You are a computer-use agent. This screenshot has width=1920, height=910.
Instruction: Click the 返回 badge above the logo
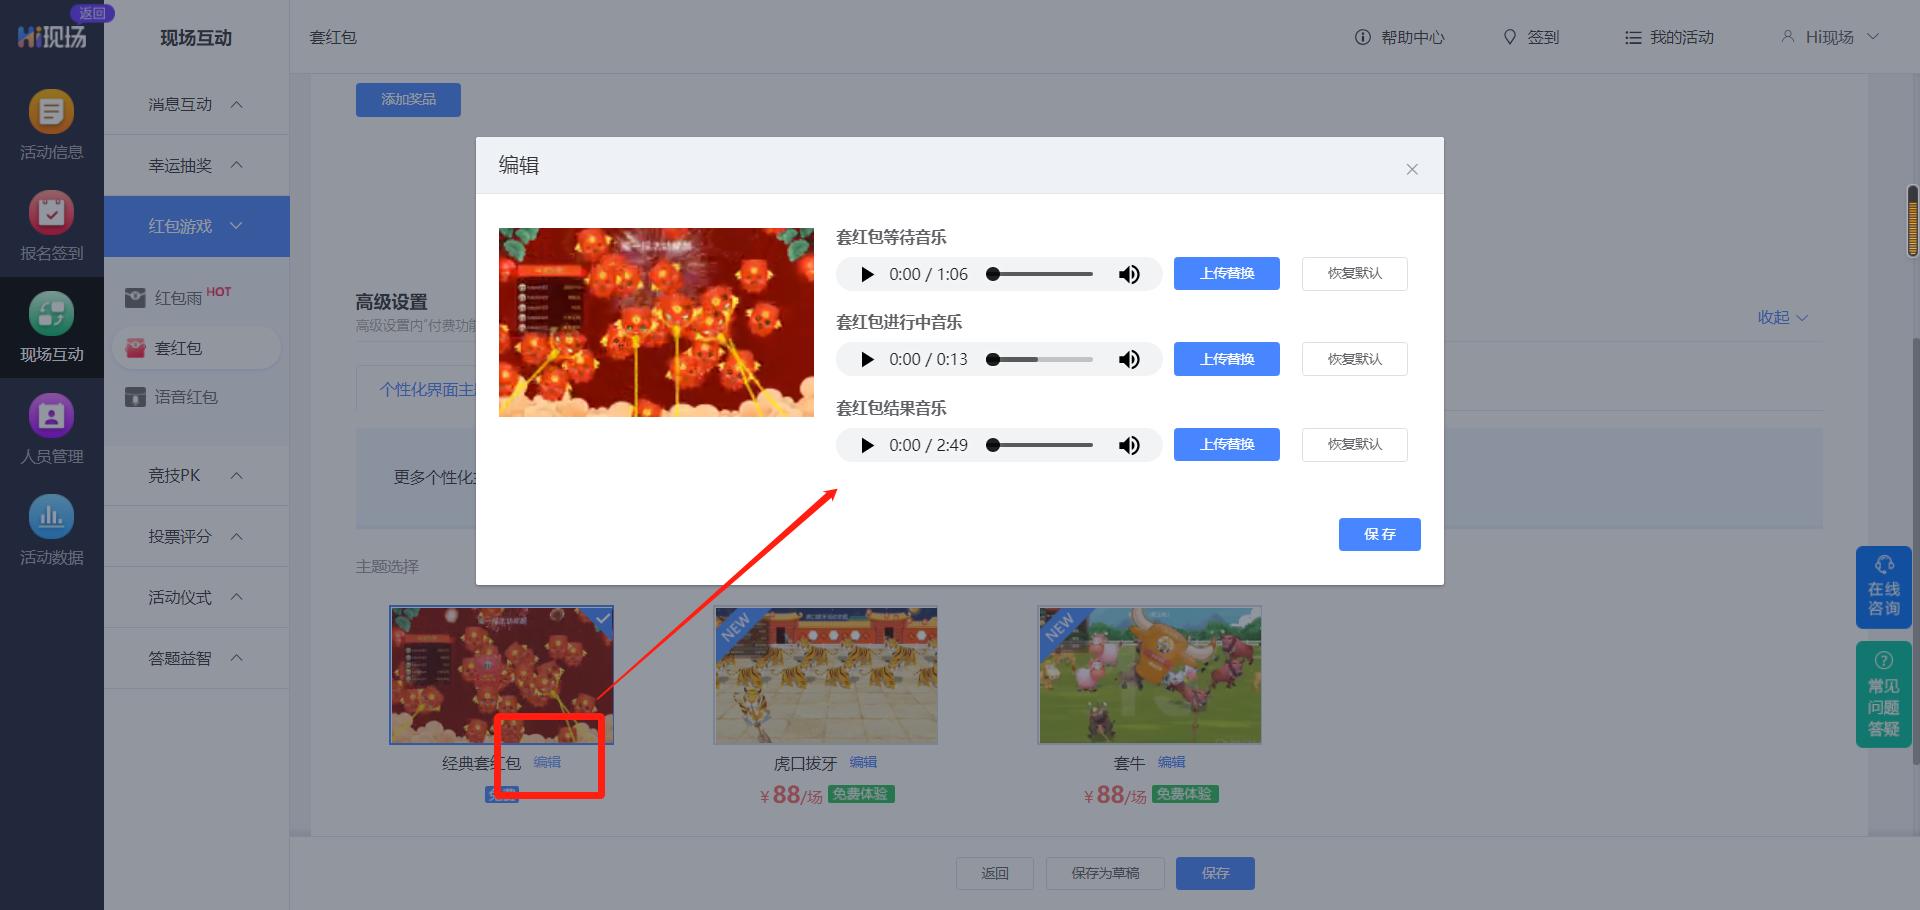pyautogui.click(x=92, y=13)
